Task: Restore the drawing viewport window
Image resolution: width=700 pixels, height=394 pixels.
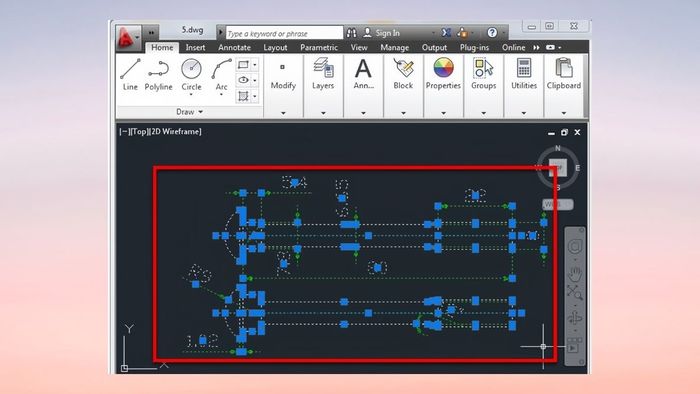Action: click(x=564, y=133)
